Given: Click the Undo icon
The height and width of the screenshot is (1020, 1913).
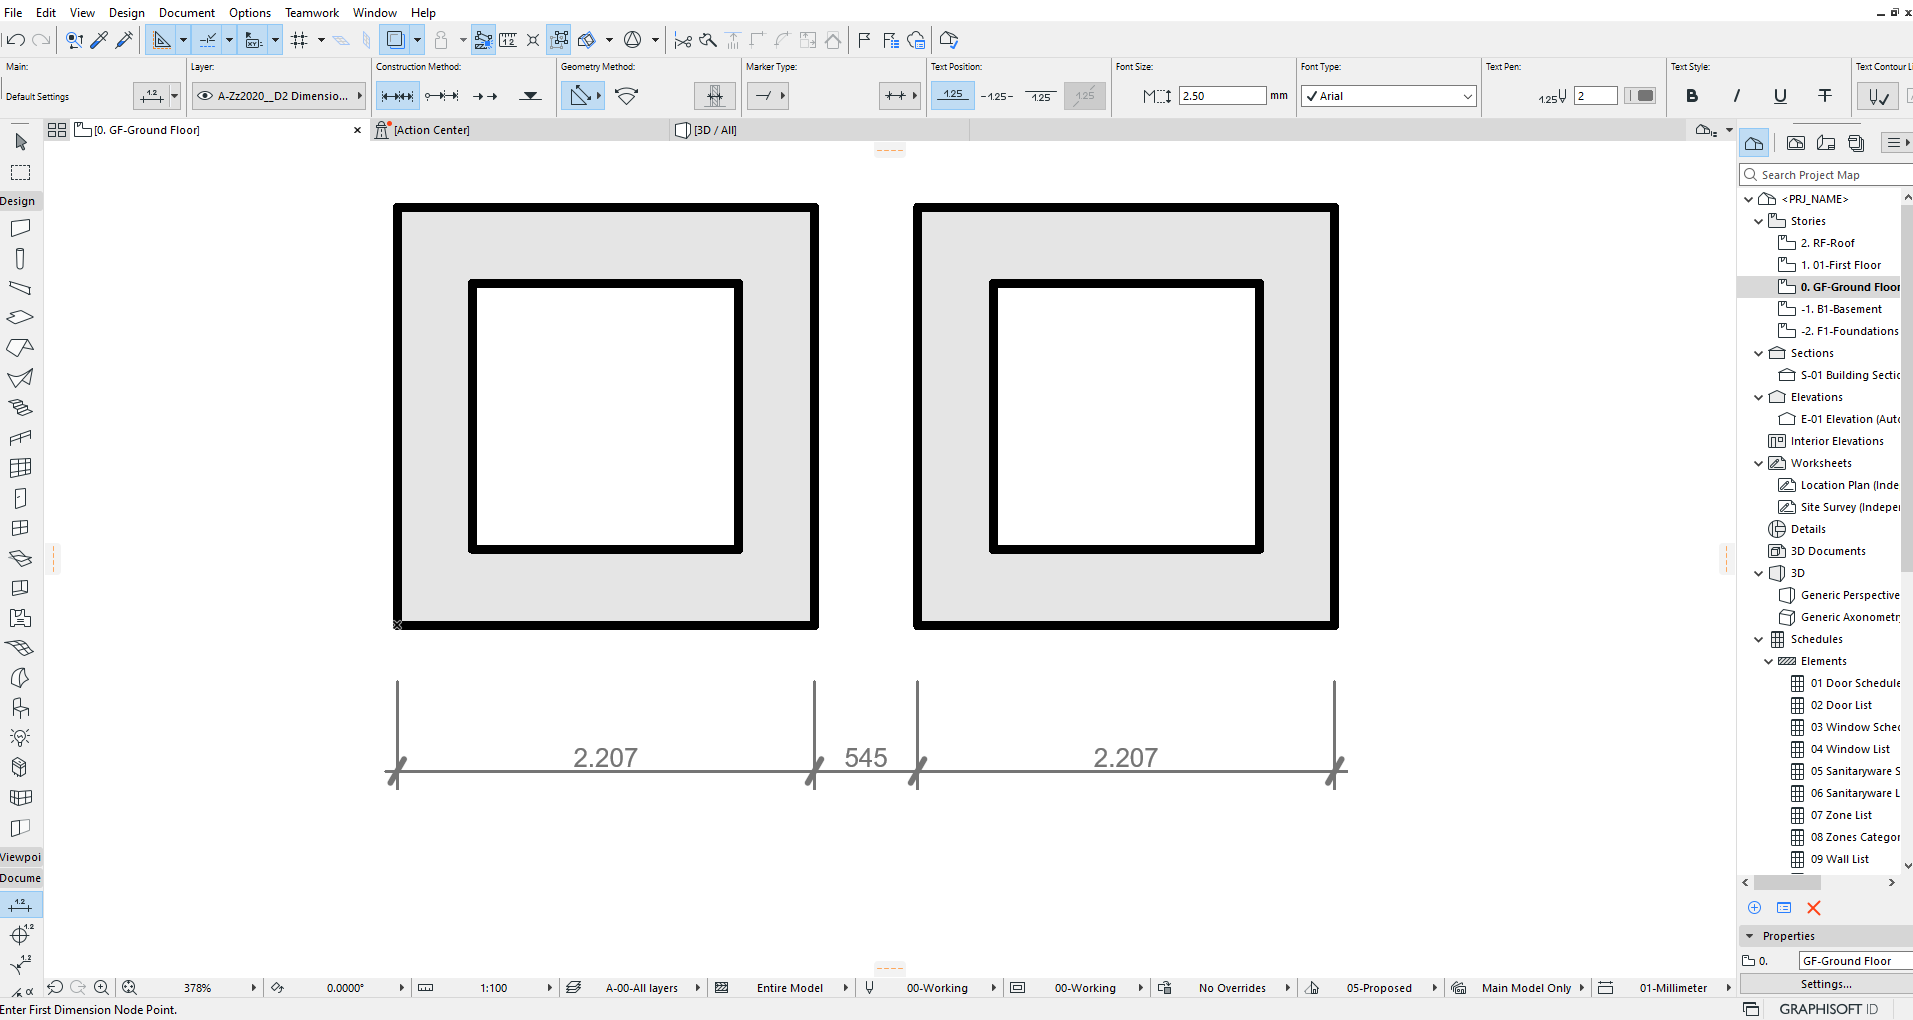Looking at the screenshot, I should [x=15, y=40].
